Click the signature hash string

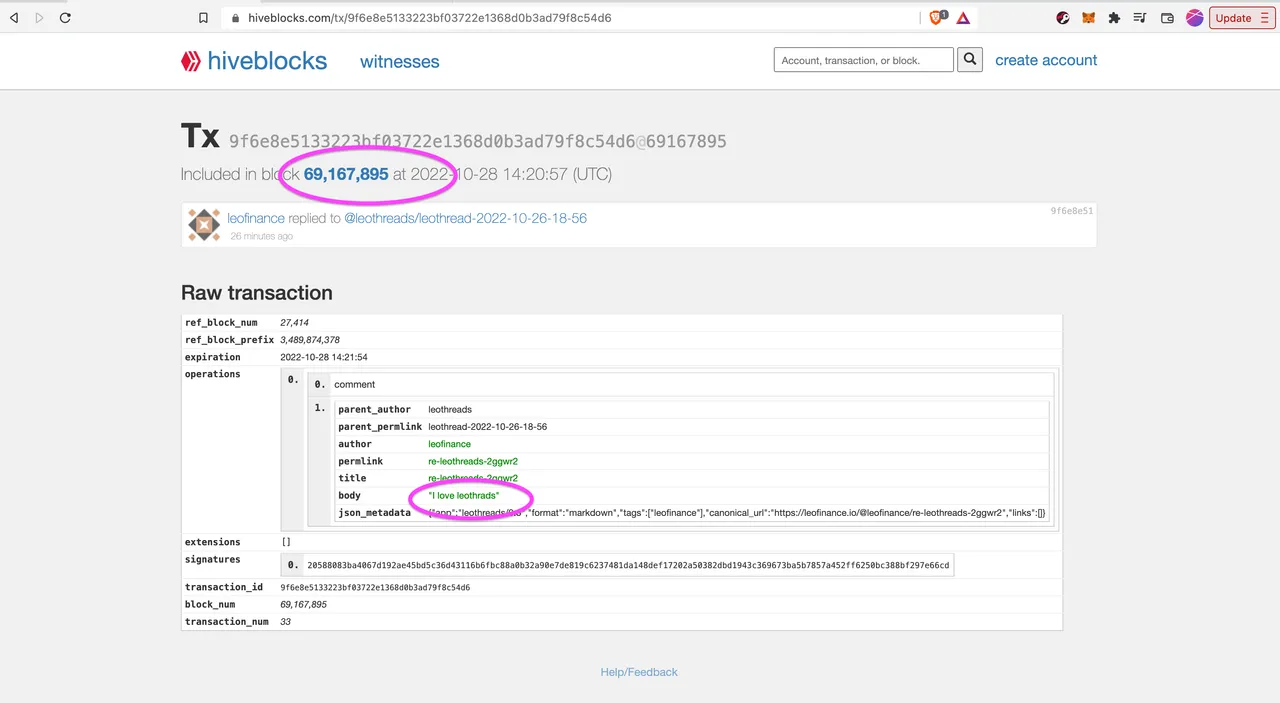pos(628,565)
